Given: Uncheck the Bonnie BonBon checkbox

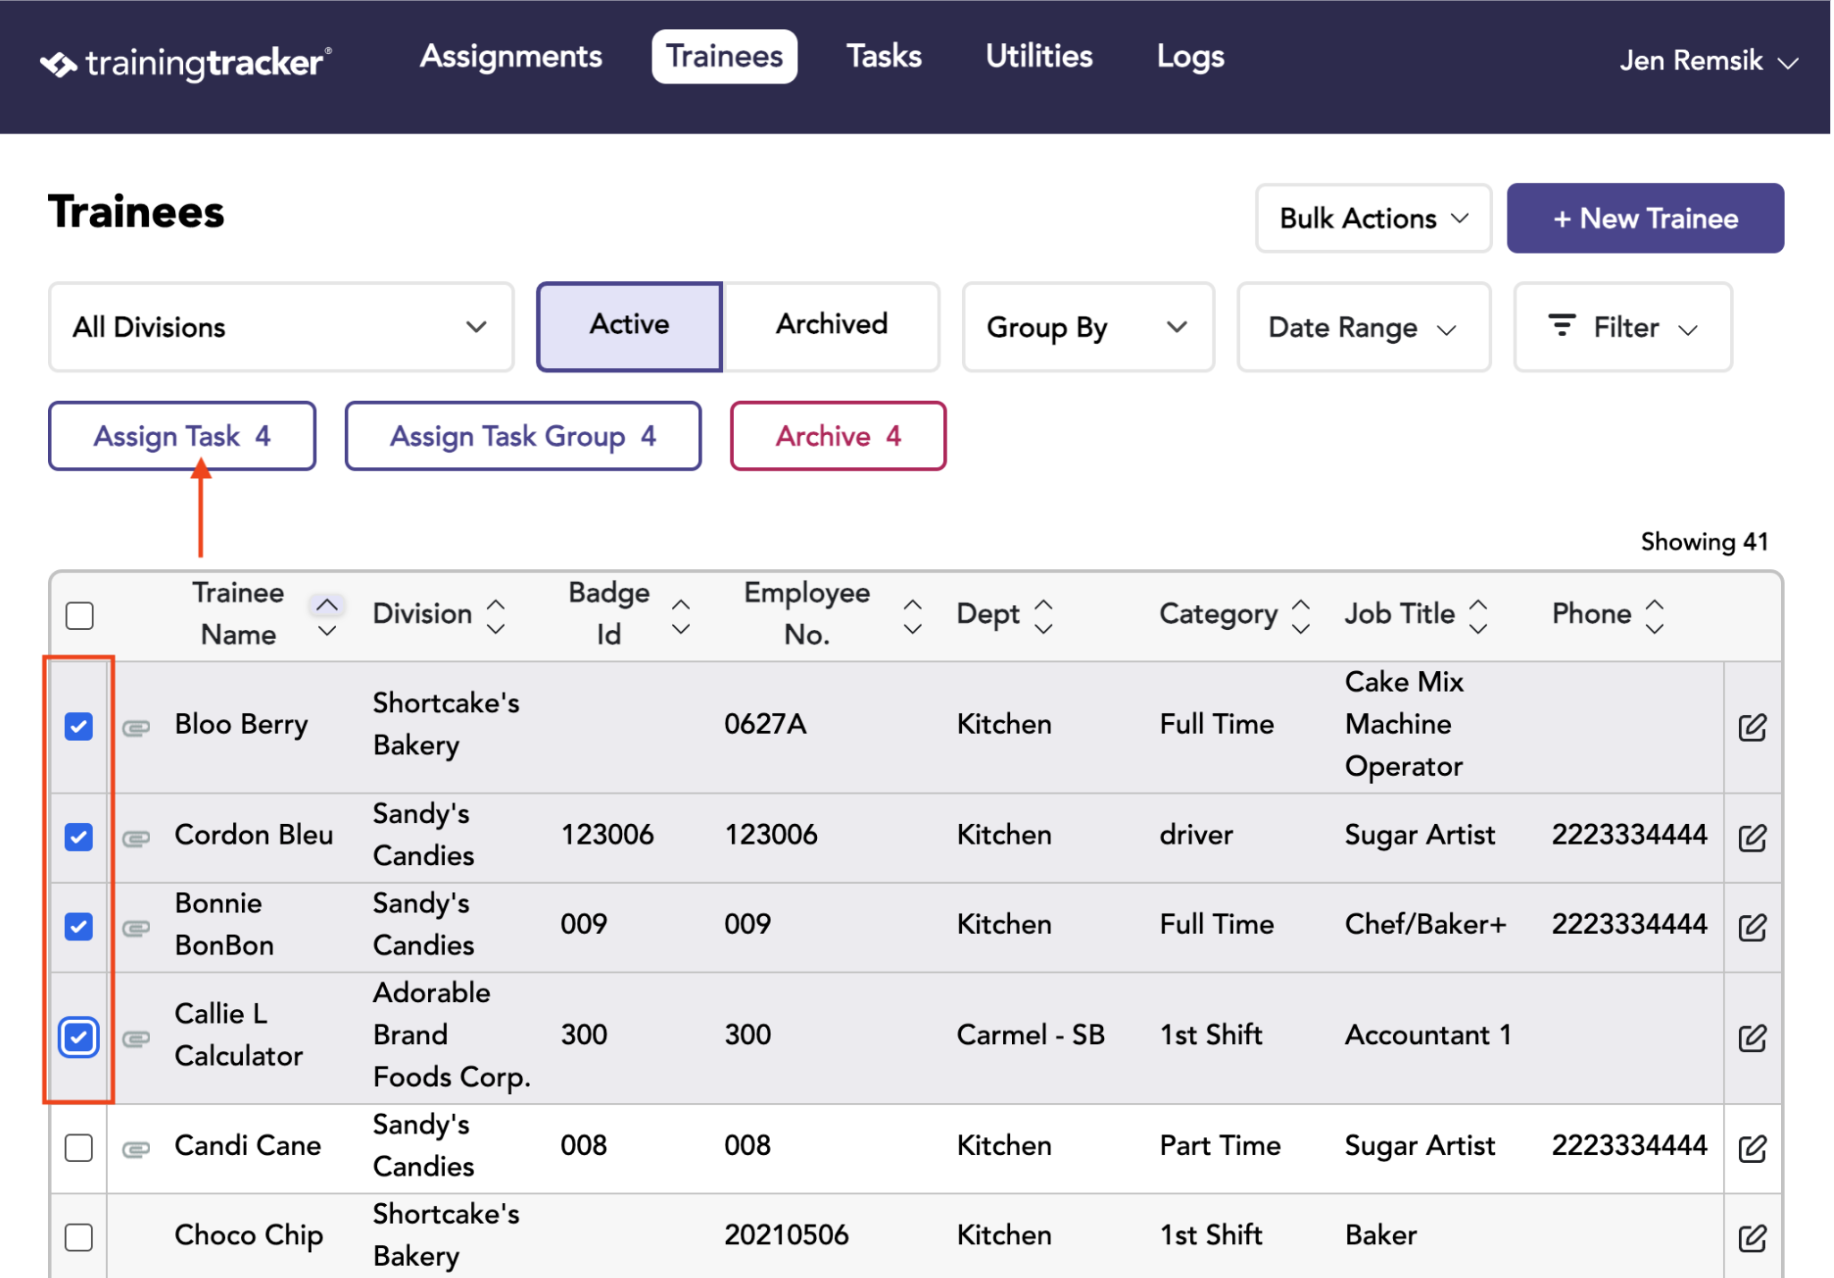Looking at the screenshot, I should click(79, 927).
